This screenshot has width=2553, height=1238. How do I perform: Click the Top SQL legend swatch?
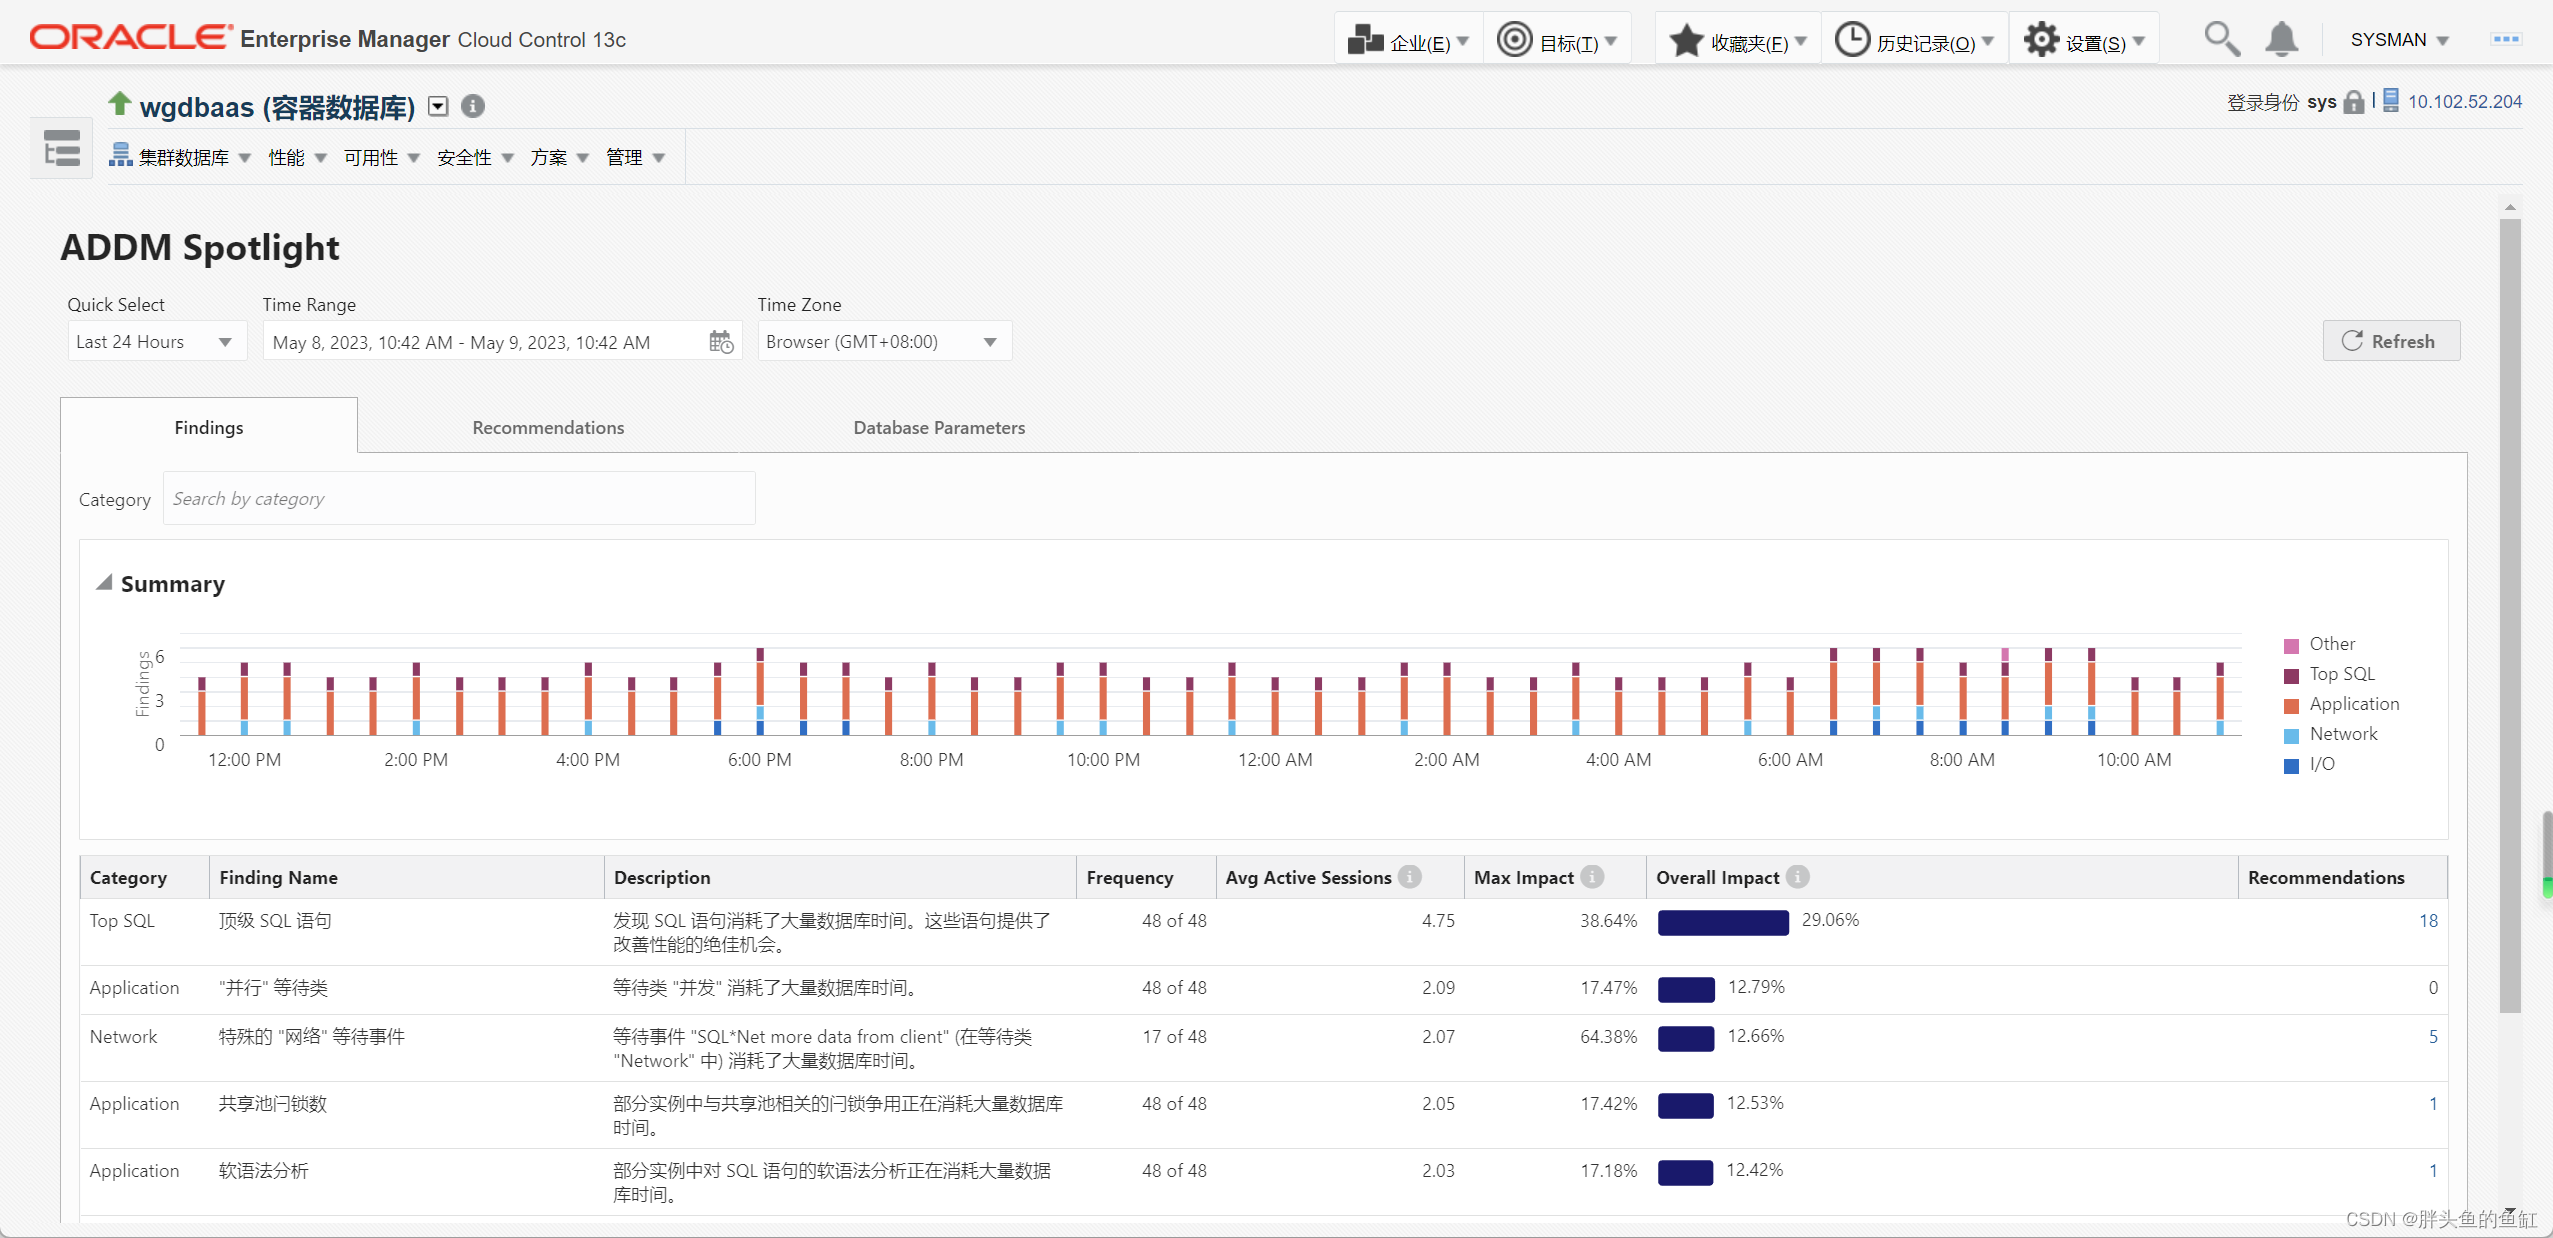point(2291,675)
